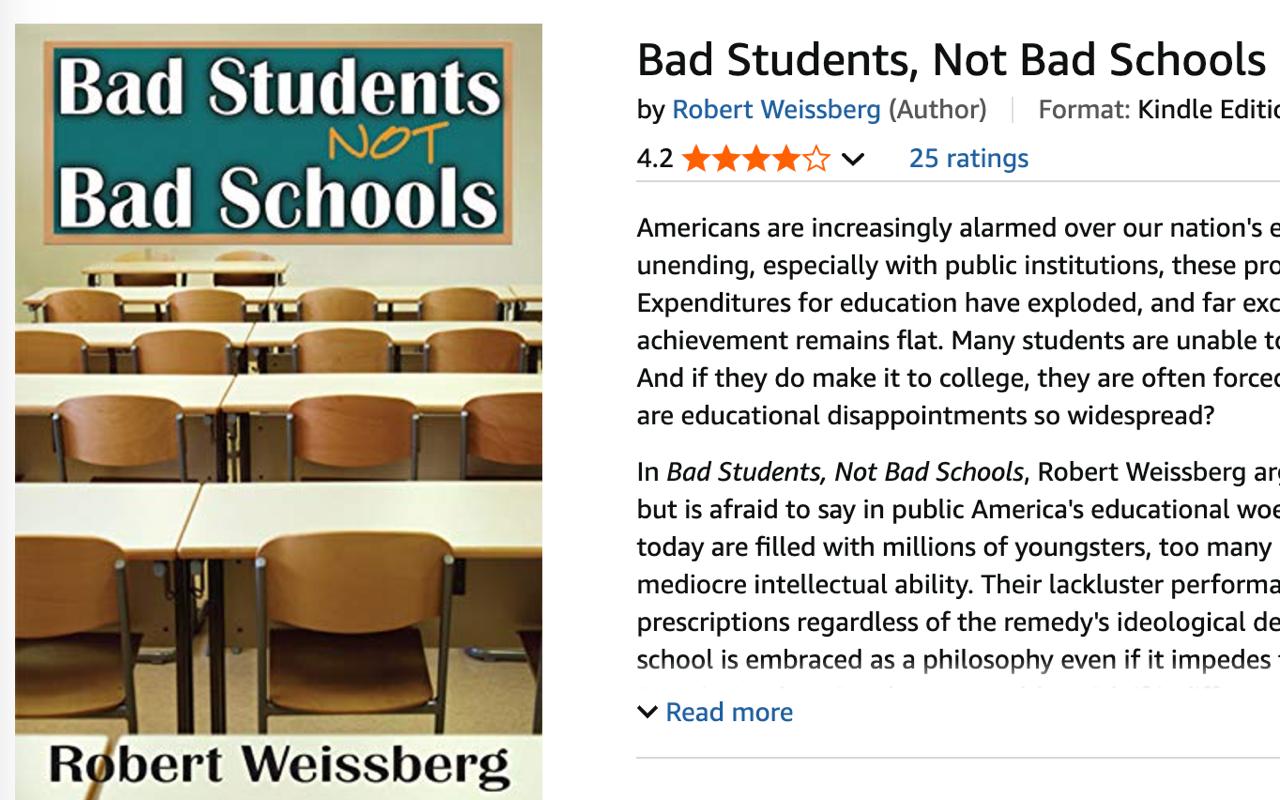Click the 4.2 rating number

(x=655, y=159)
